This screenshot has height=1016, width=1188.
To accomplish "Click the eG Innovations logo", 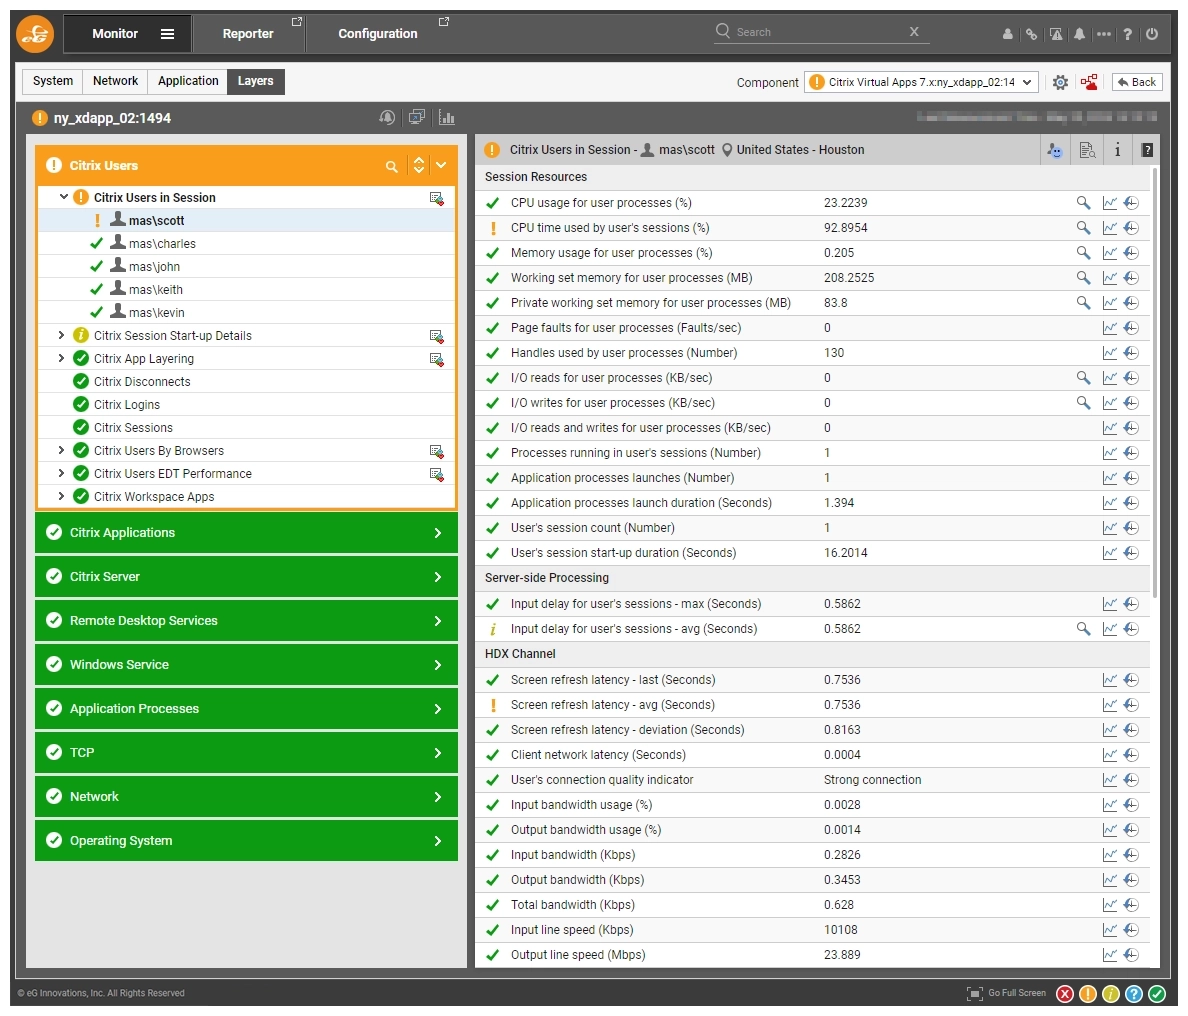I will point(35,33).
